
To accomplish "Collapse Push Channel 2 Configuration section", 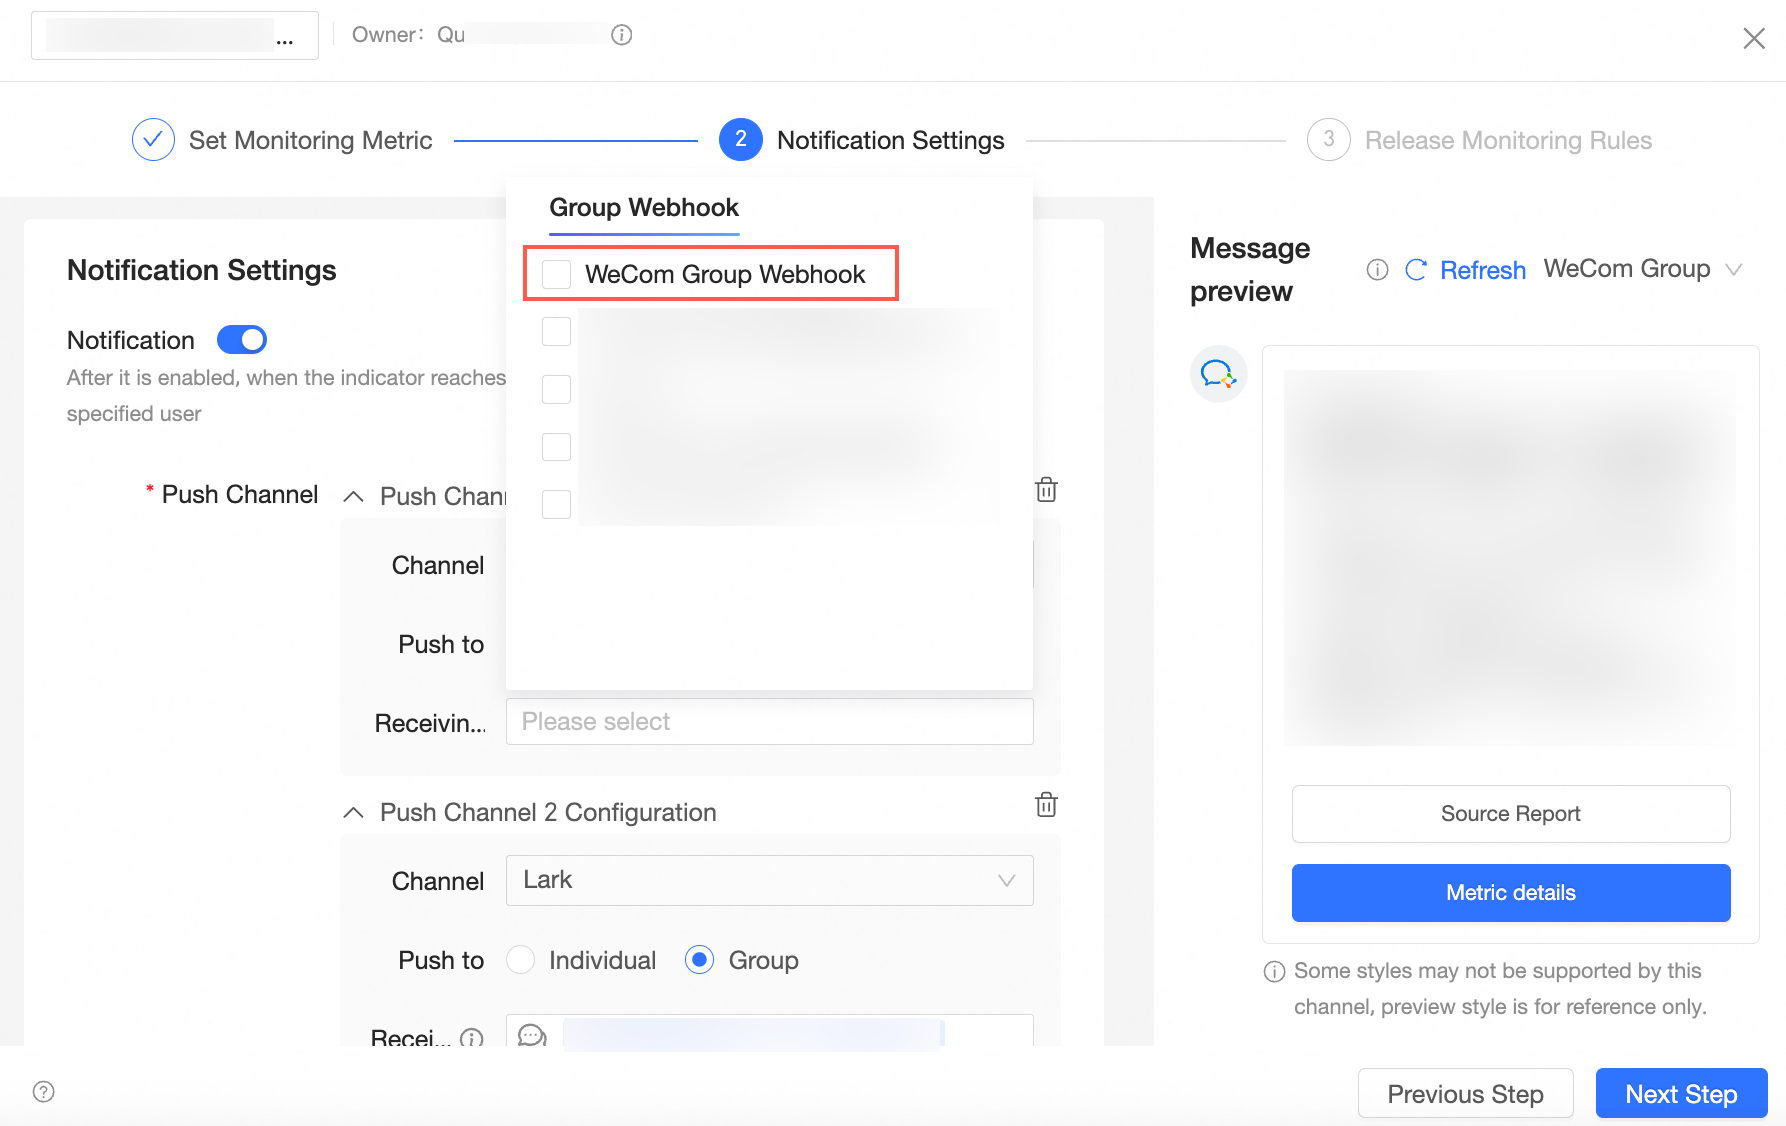I will point(353,812).
